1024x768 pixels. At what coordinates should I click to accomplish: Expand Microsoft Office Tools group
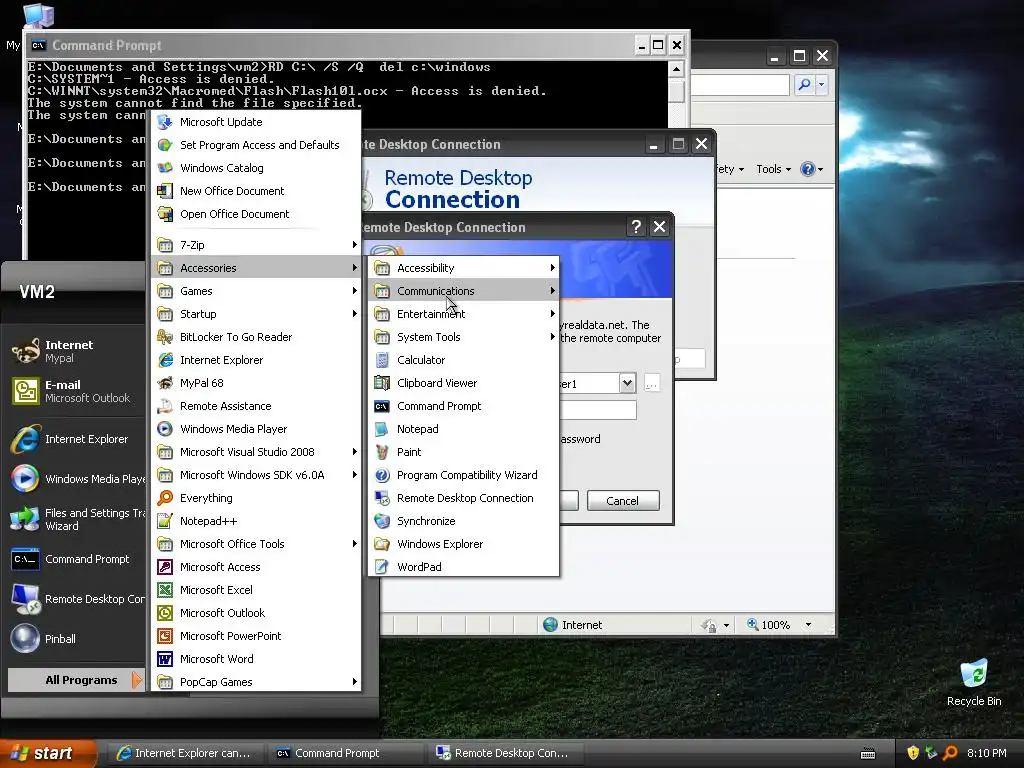256,544
